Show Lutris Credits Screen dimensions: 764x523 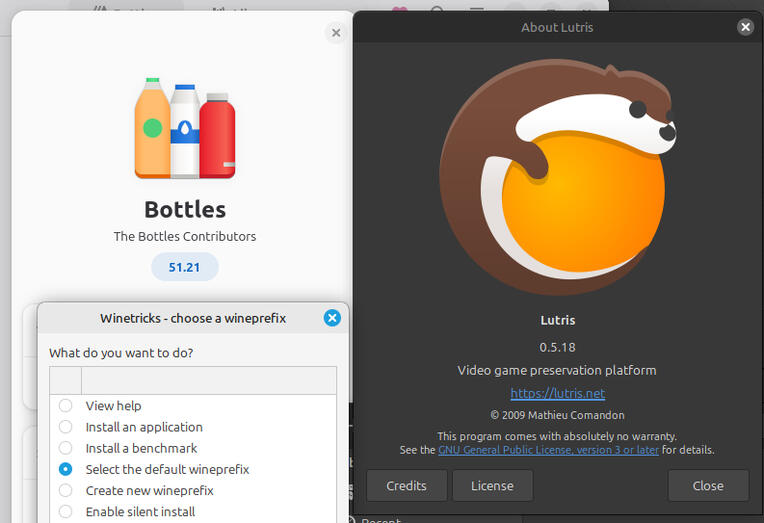[x=406, y=486]
